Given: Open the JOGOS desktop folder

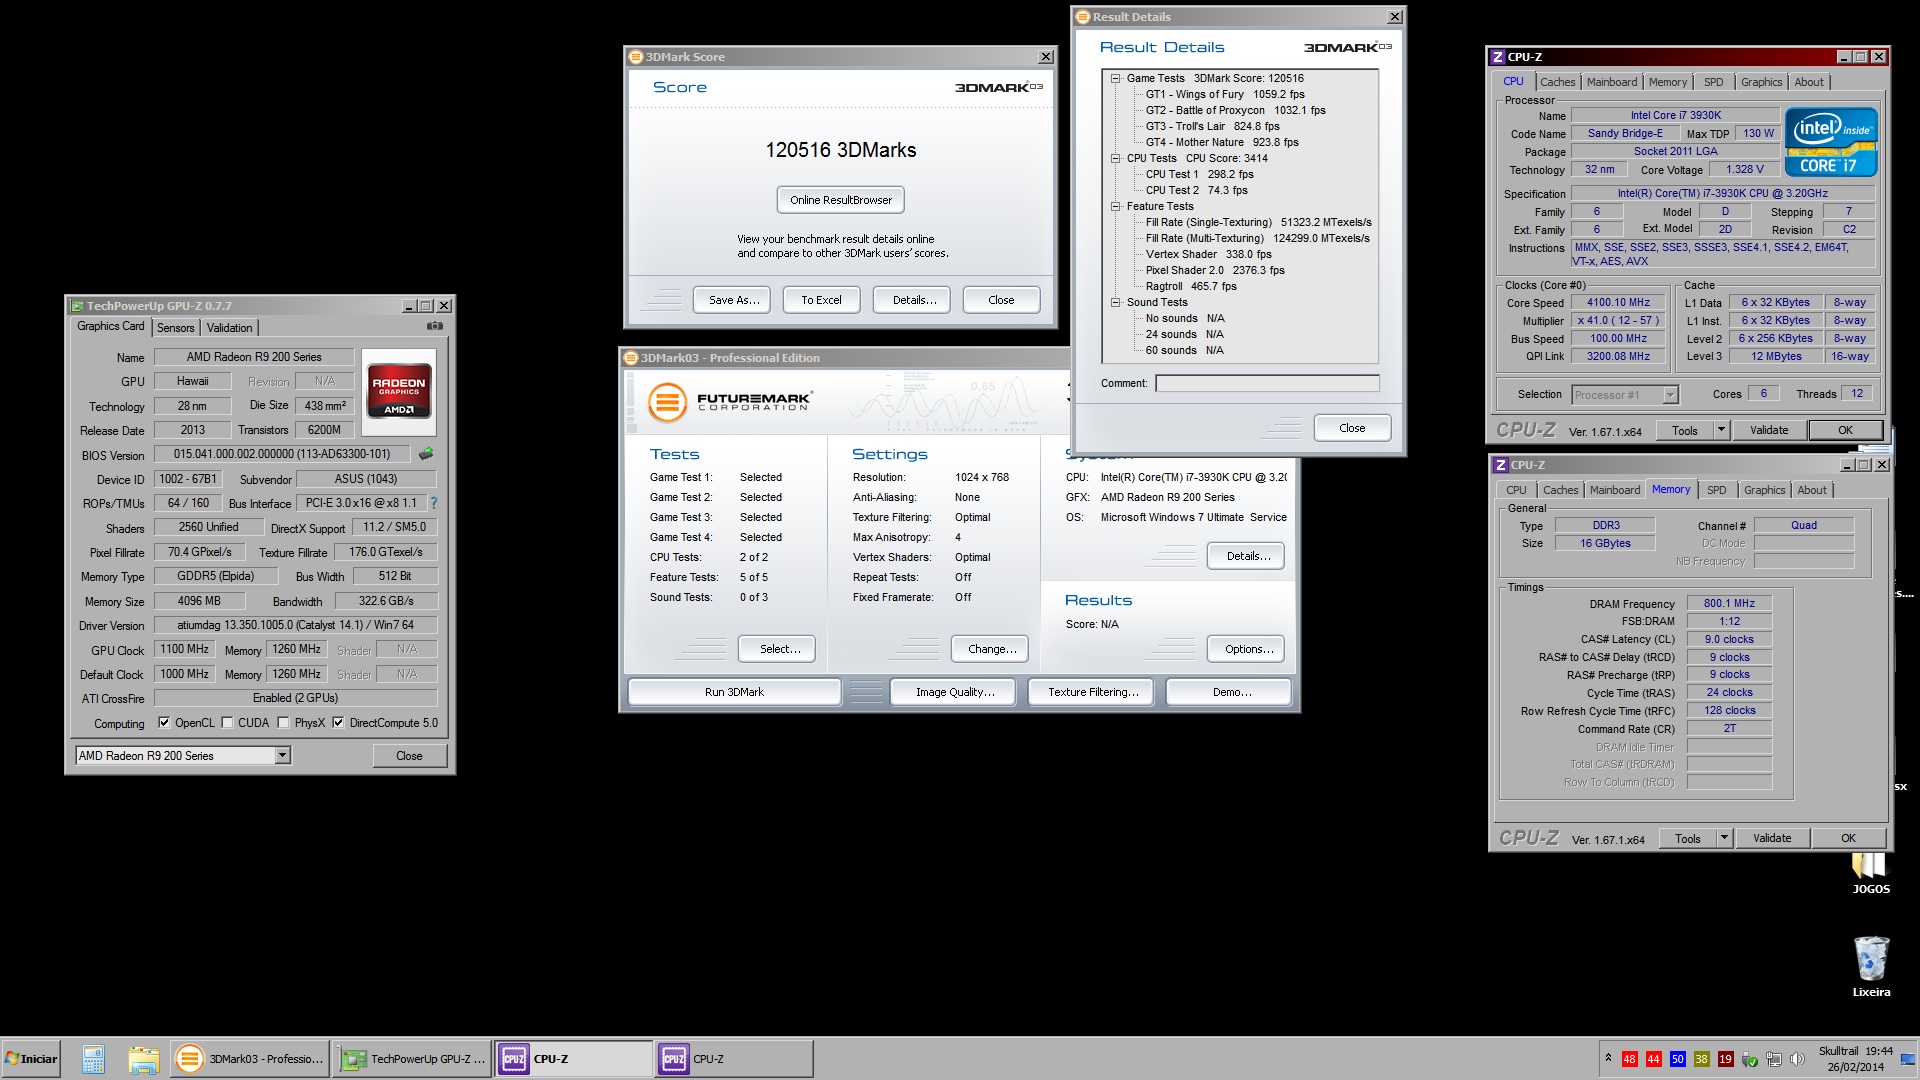Looking at the screenshot, I should 1870,872.
